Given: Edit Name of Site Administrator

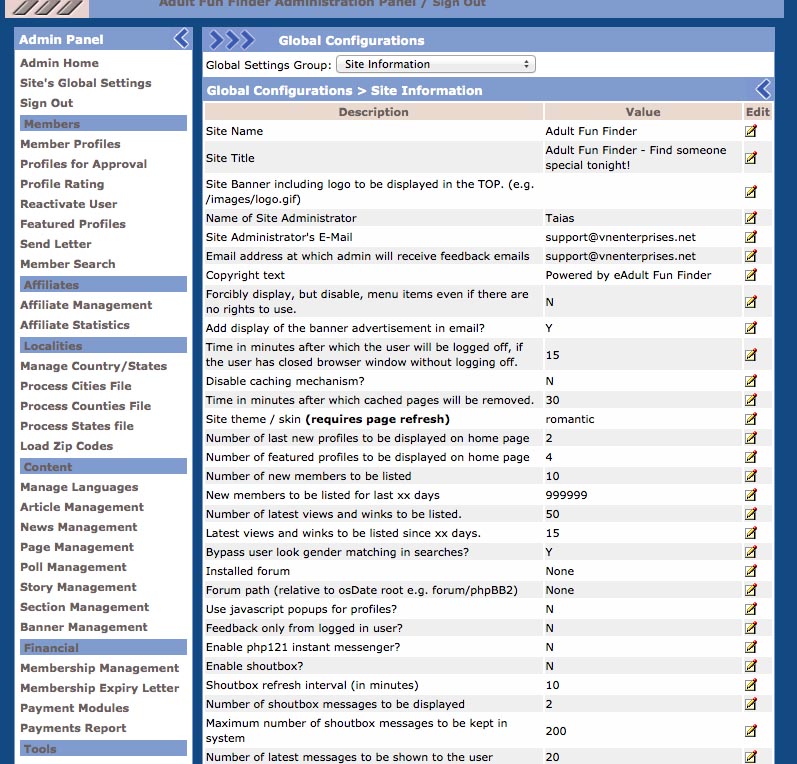Looking at the screenshot, I should pyautogui.click(x=751, y=218).
